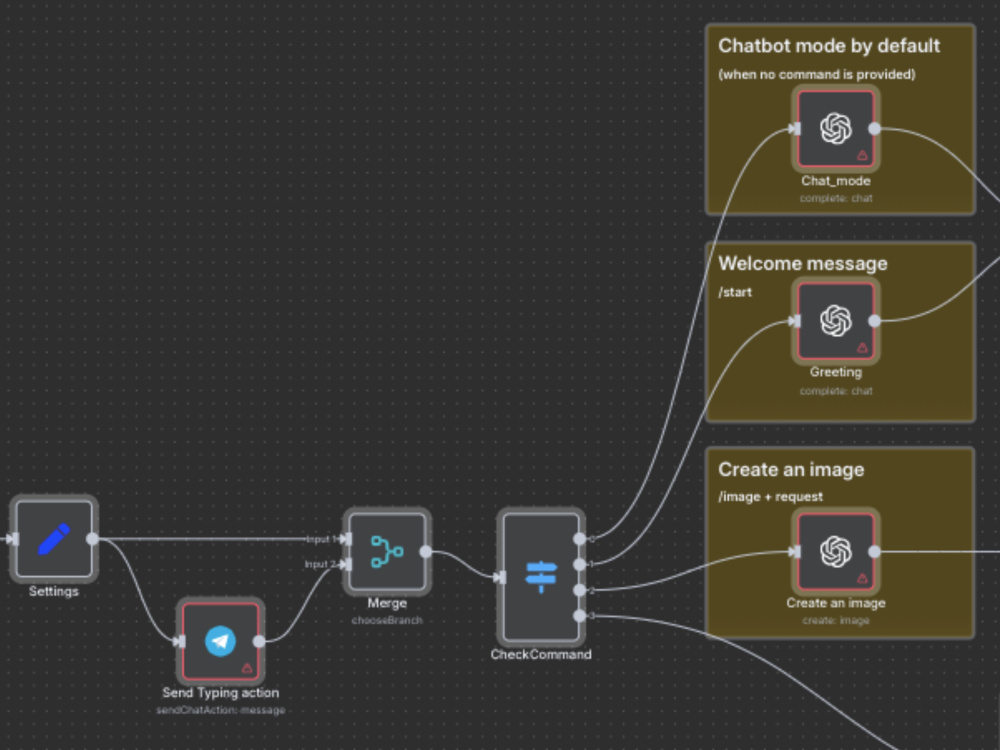Click CheckCommand output 1 connector

(579, 564)
